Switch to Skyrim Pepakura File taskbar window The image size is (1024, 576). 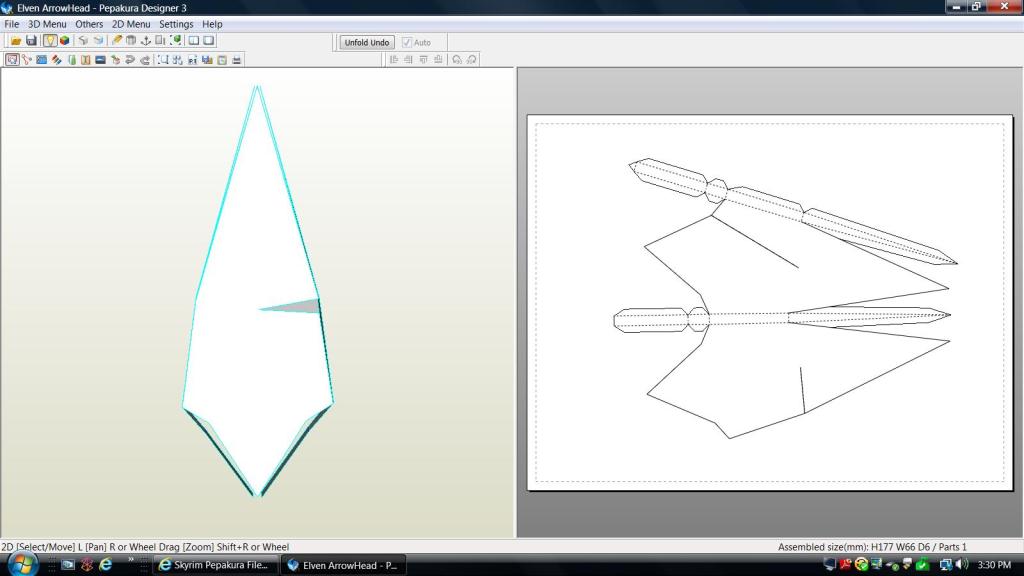tap(215, 566)
